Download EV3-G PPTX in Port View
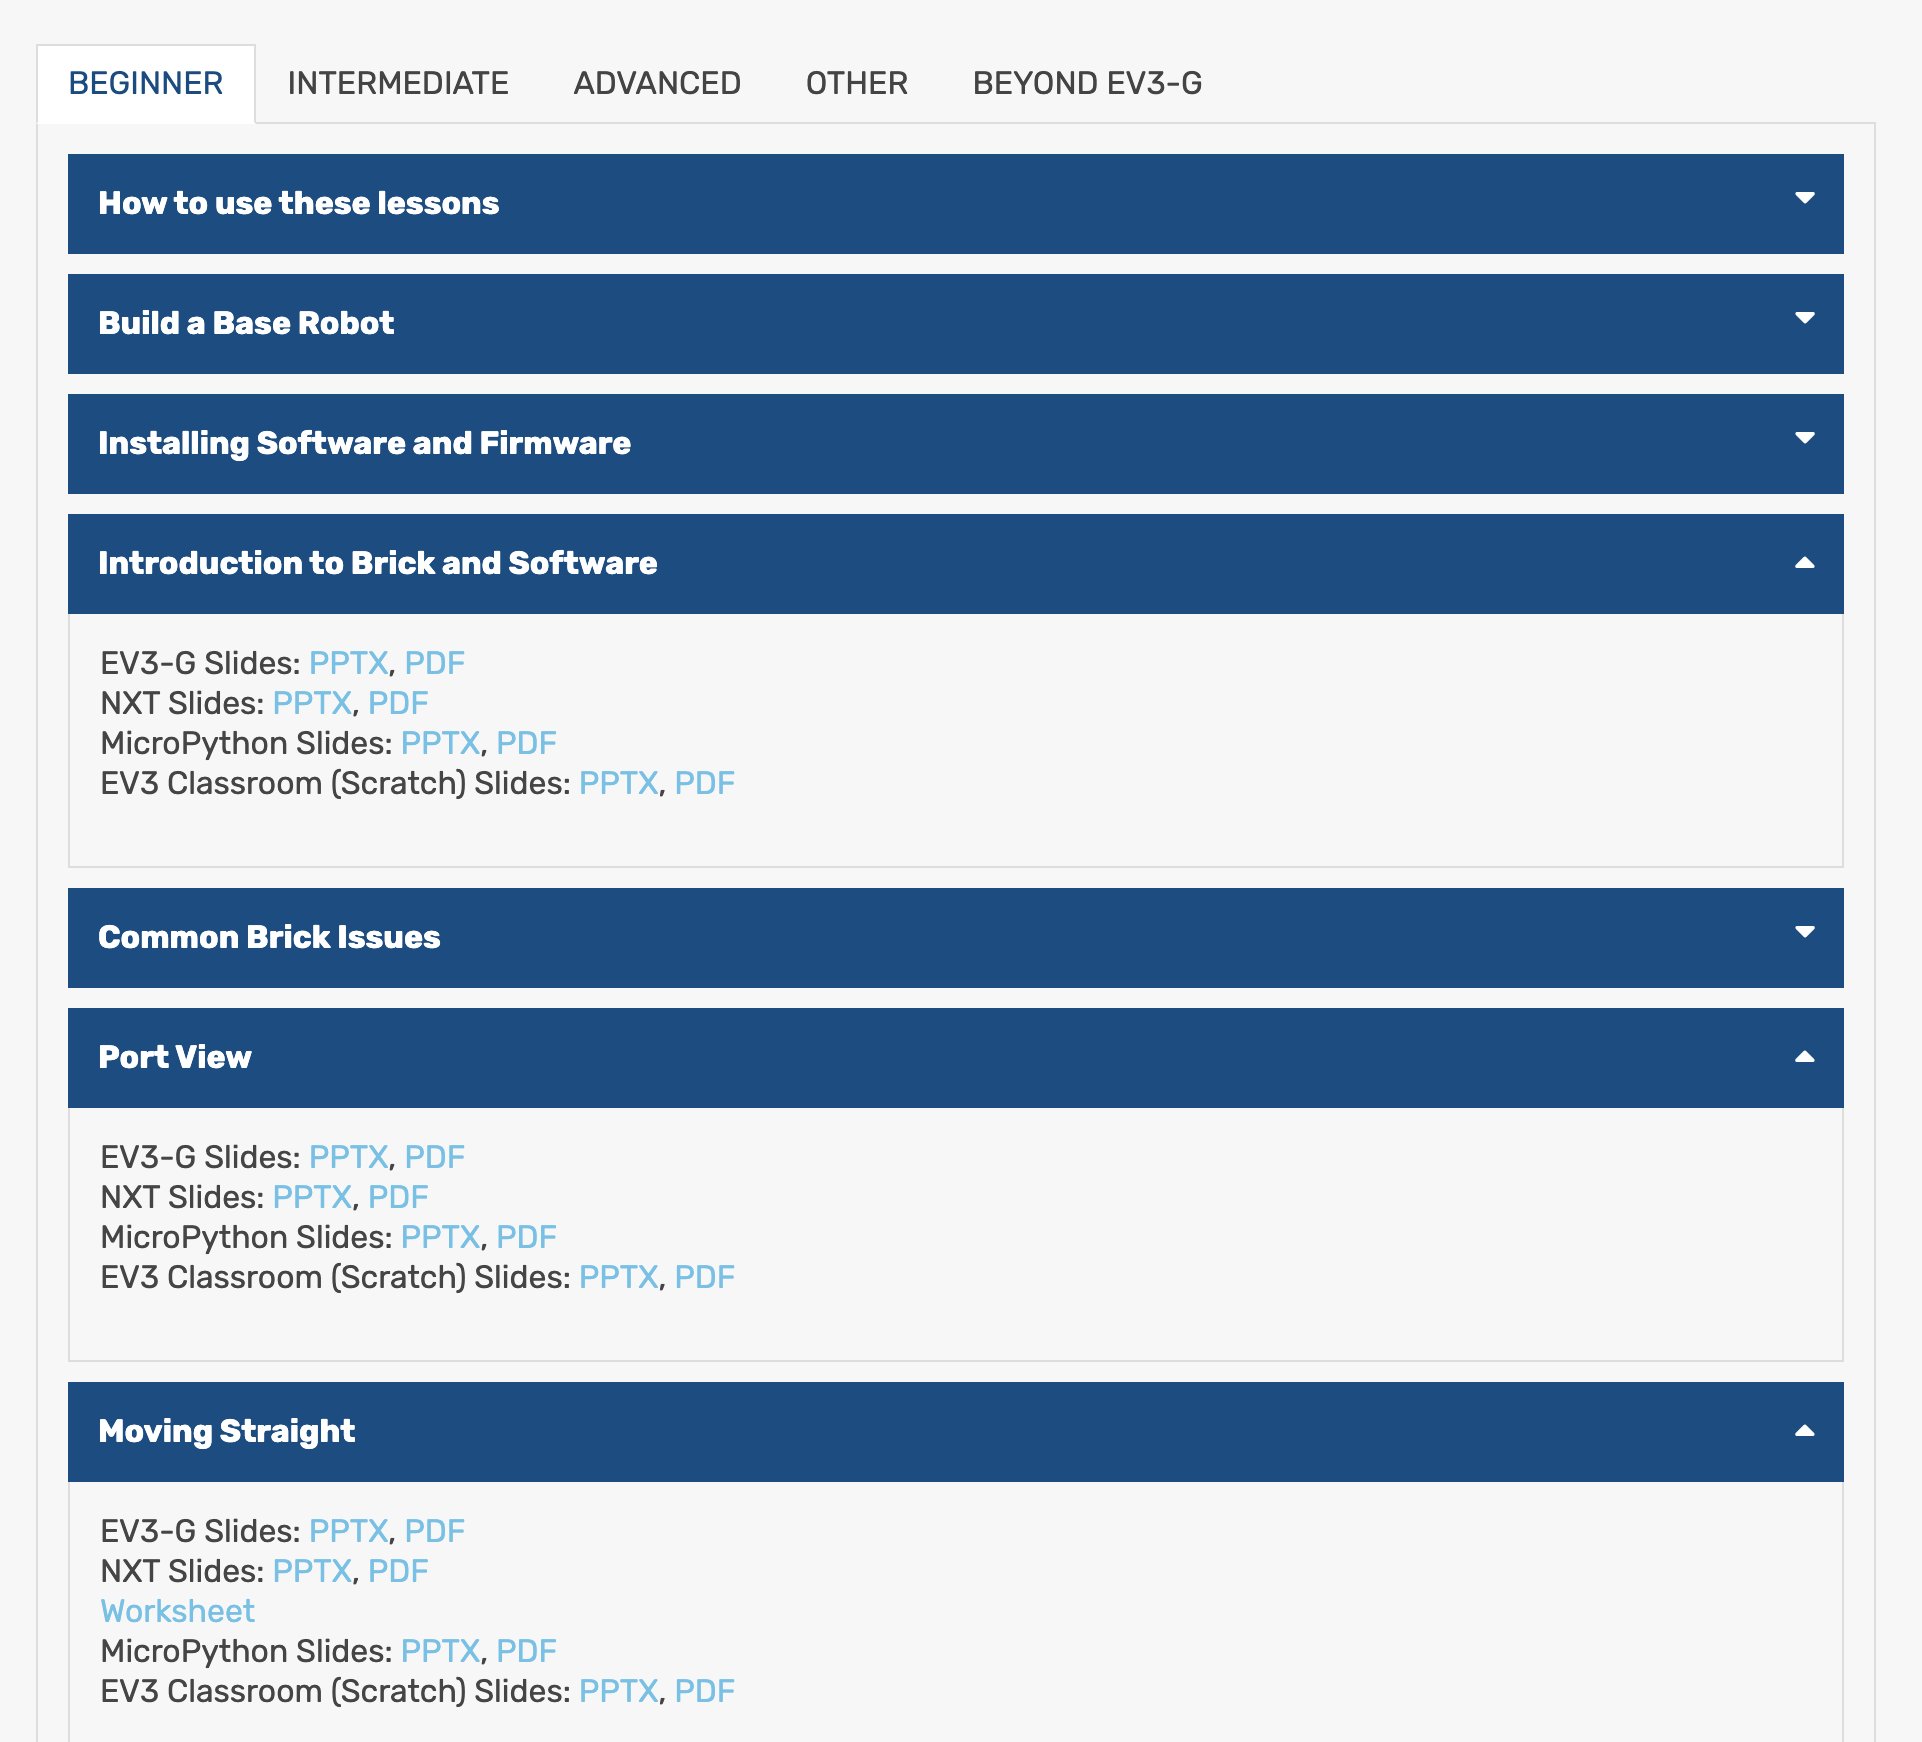This screenshot has width=1922, height=1742. coord(348,1157)
